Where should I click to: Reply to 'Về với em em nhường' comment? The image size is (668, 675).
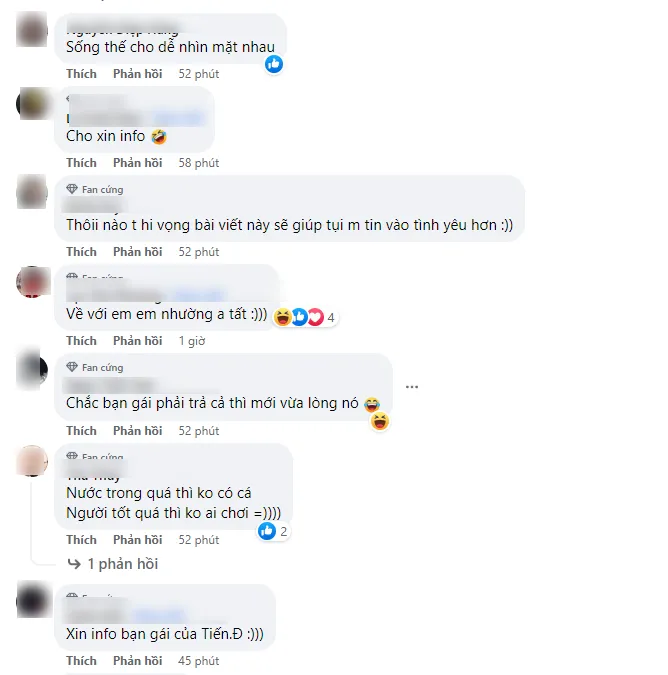click(x=137, y=341)
